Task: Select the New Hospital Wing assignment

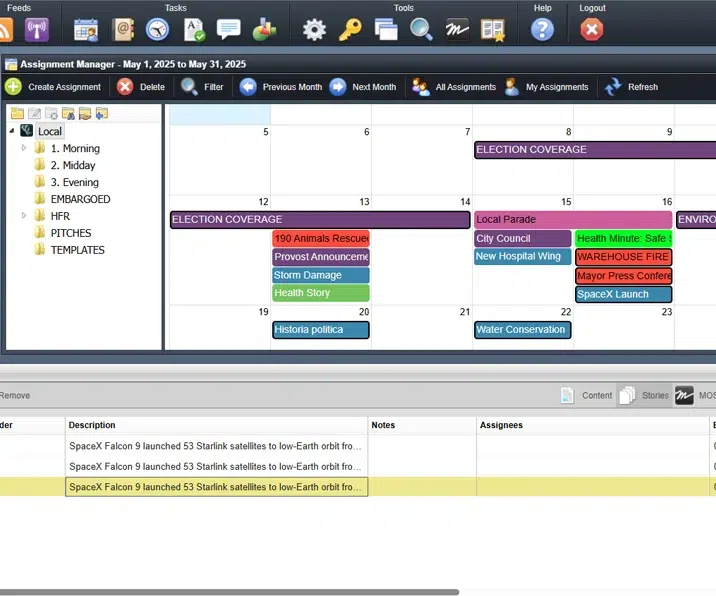Action: [522, 256]
